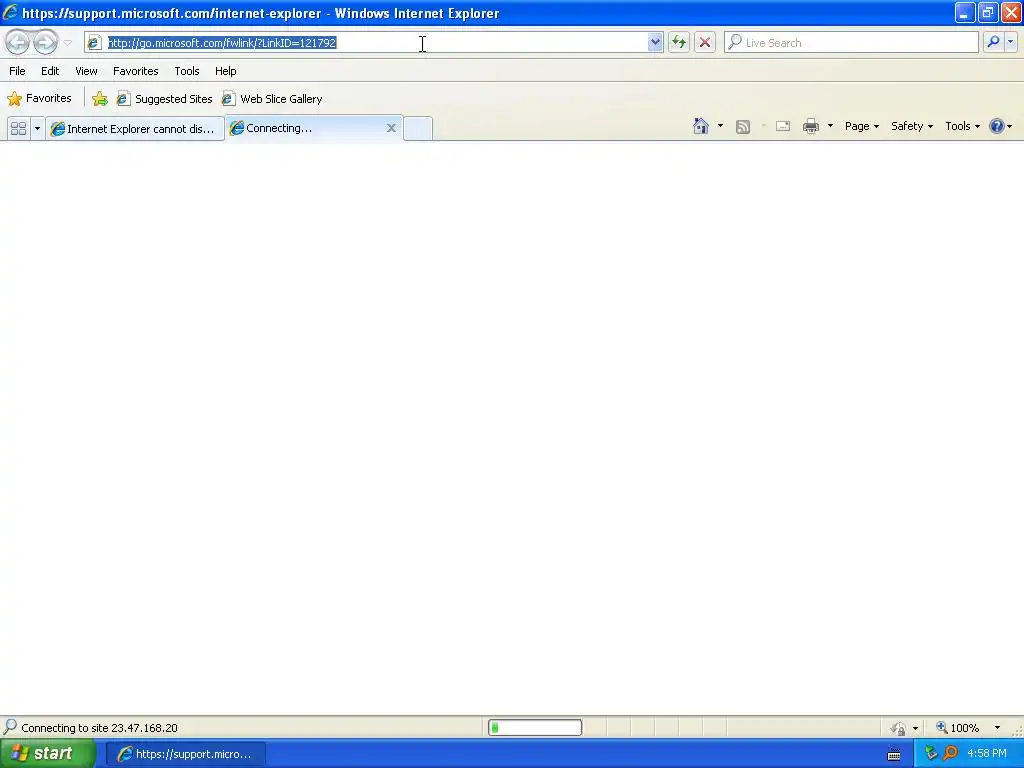Open the search provider options dropdown

[x=1010, y=42]
